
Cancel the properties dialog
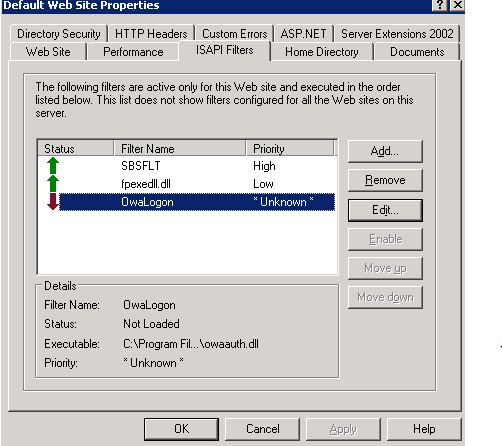[263, 429]
